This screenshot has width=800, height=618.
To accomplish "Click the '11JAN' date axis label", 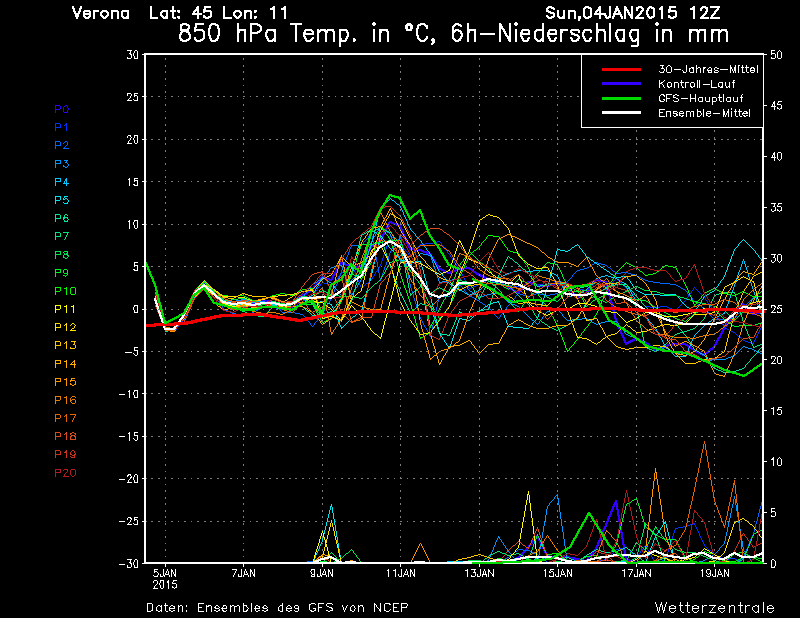I will pyautogui.click(x=401, y=573).
